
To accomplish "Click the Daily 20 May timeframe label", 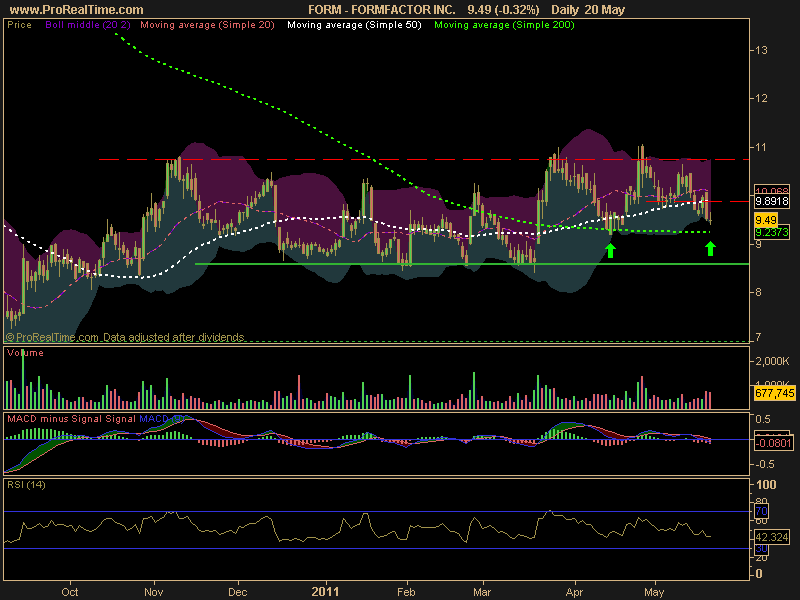I will click(588, 10).
